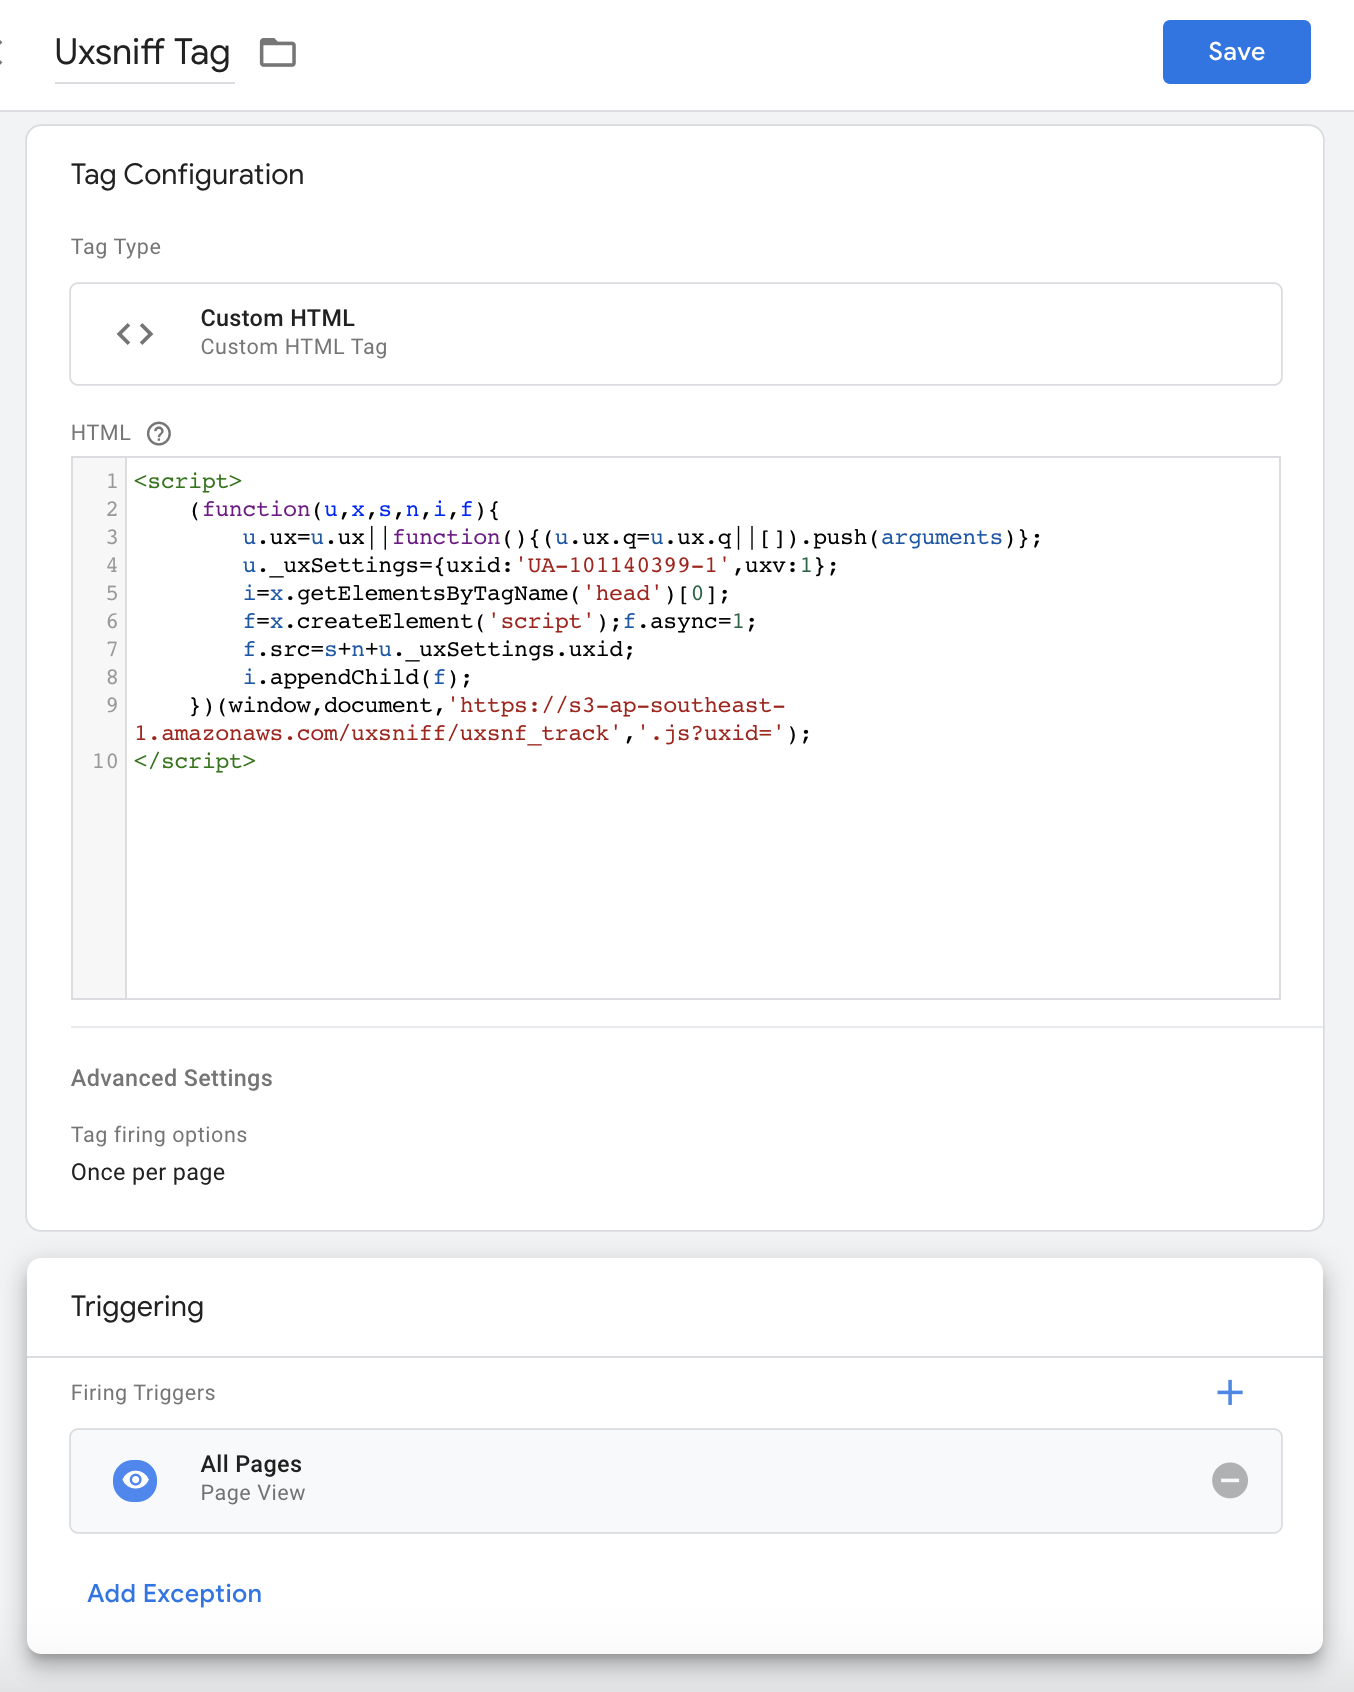Screen dimensions: 1354x1692
Task: Click the Triggering section header
Action: tap(137, 1306)
